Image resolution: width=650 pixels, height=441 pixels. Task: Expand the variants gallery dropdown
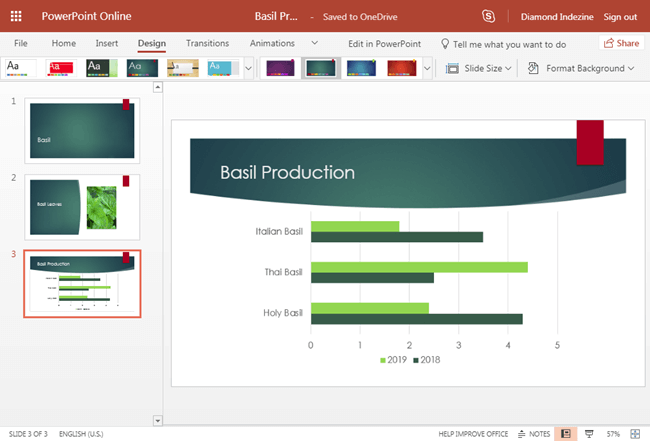click(x=428, y=68)
